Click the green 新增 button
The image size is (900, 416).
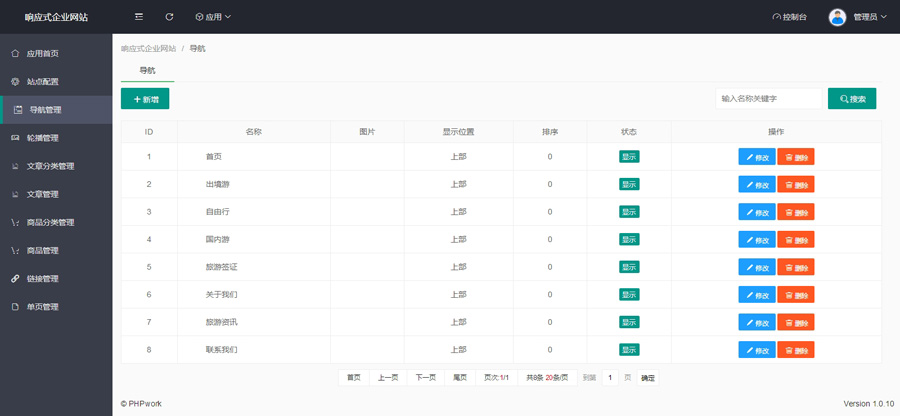tap(145, 99)
